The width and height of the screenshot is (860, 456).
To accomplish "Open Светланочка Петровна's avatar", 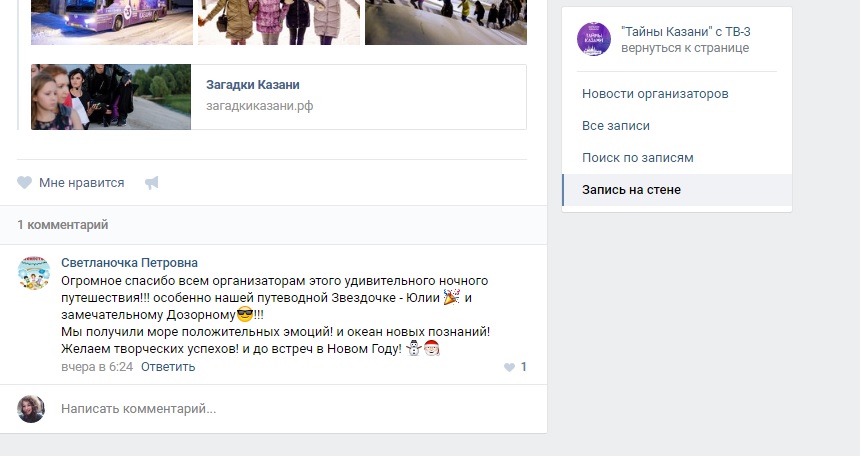I will tap(34, 273).
